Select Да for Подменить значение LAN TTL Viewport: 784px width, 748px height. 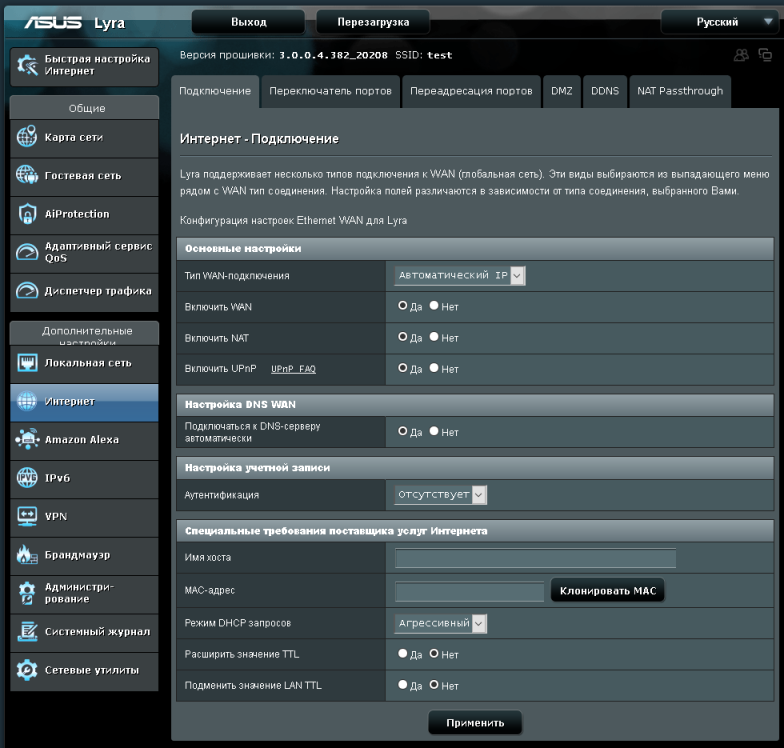pos(402,684)
